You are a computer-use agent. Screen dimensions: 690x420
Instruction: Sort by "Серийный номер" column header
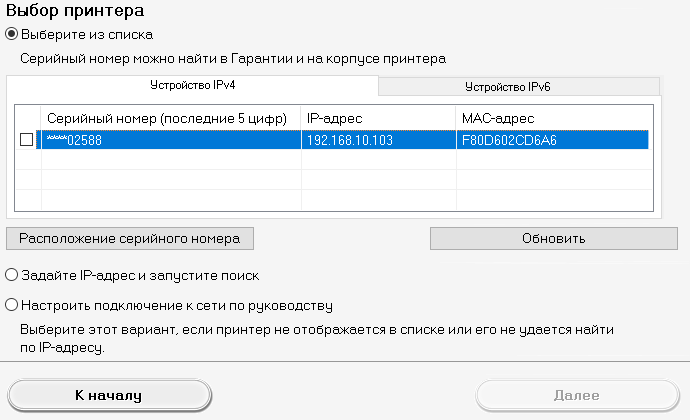tap(170, 119)
